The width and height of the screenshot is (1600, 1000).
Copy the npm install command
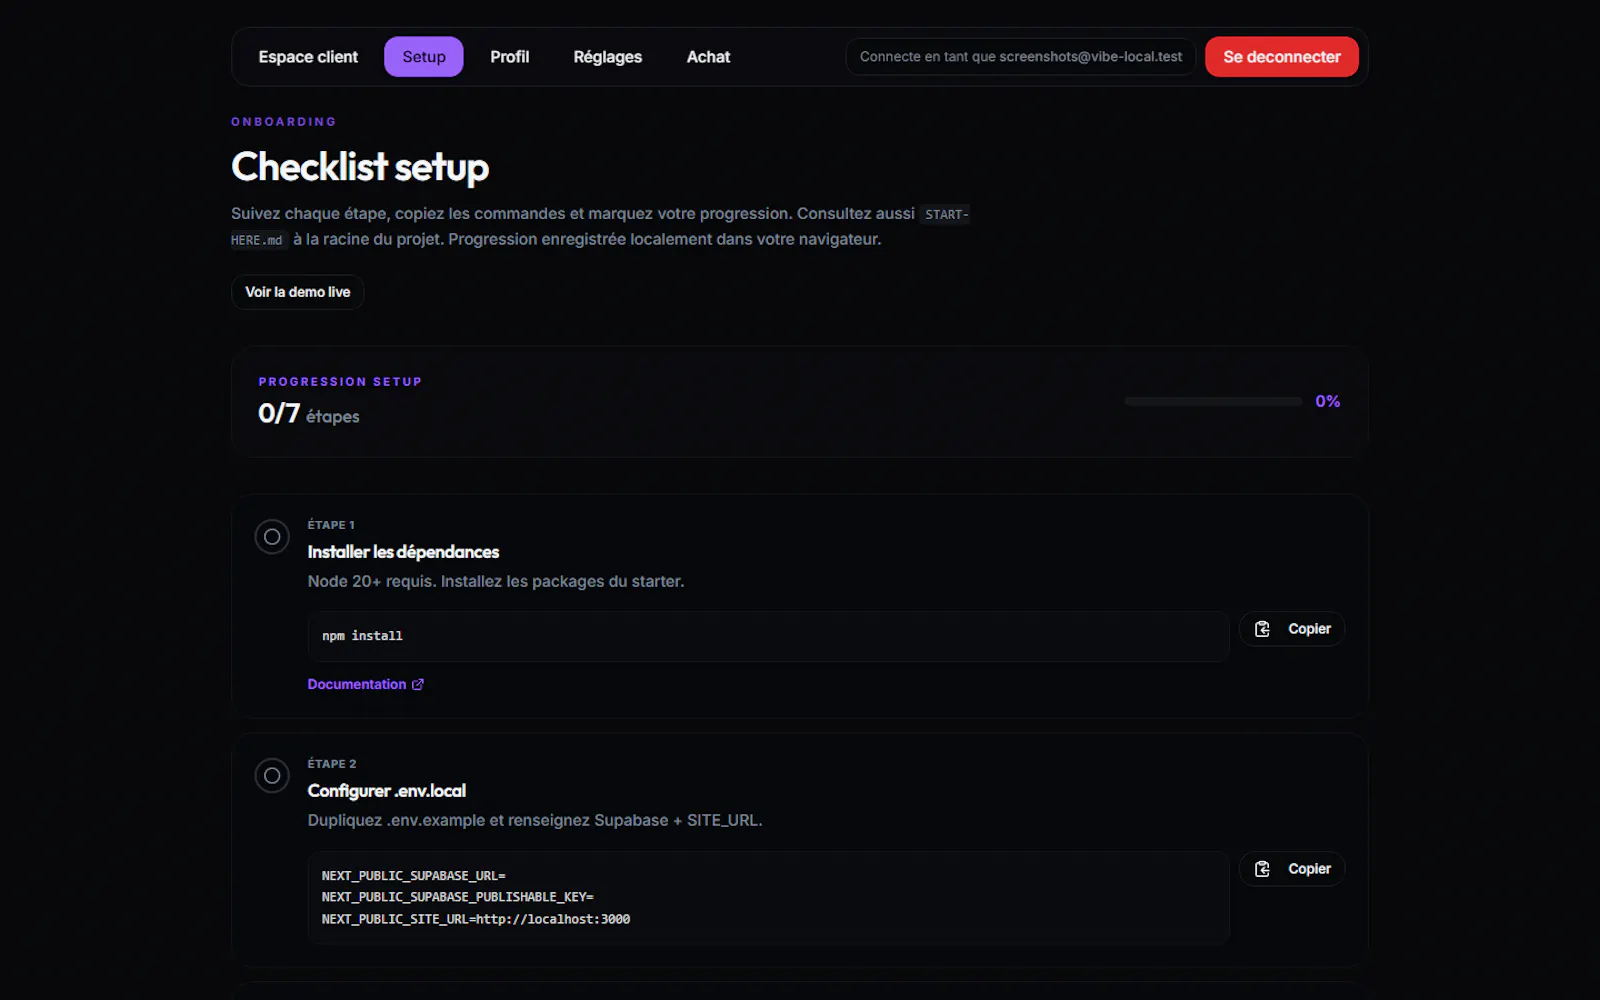tap(1292, 629)
